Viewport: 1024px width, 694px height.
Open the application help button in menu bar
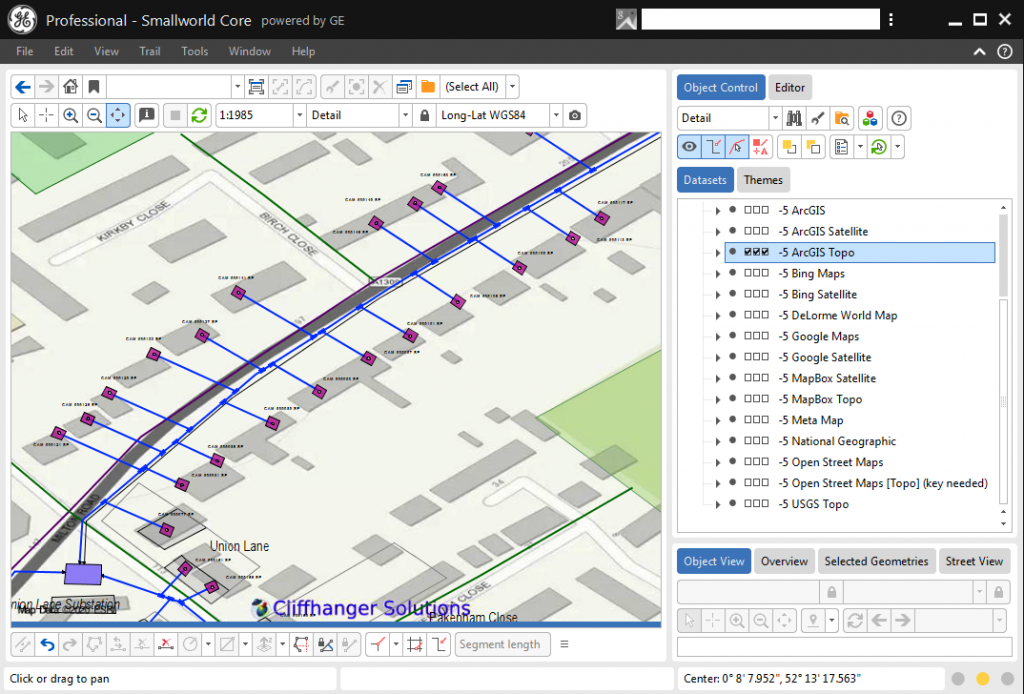tap(1005, 52)
